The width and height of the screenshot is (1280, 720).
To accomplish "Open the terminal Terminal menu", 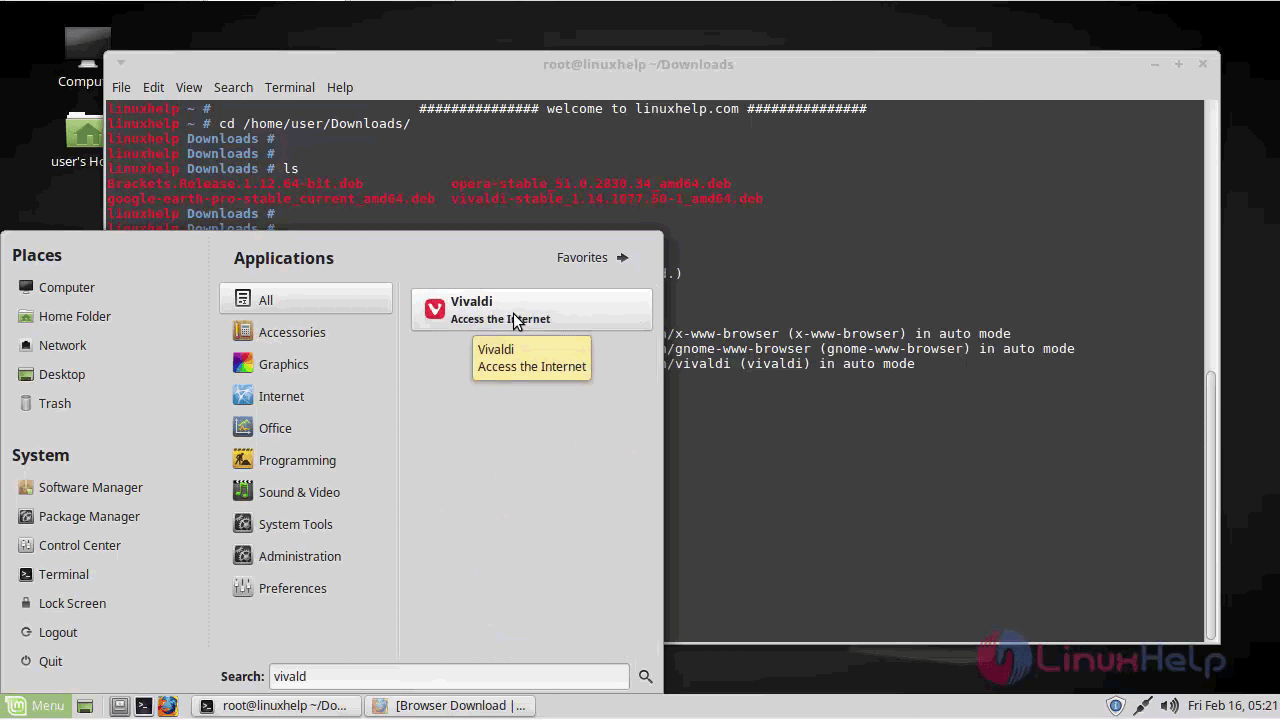I will (290, 87).
